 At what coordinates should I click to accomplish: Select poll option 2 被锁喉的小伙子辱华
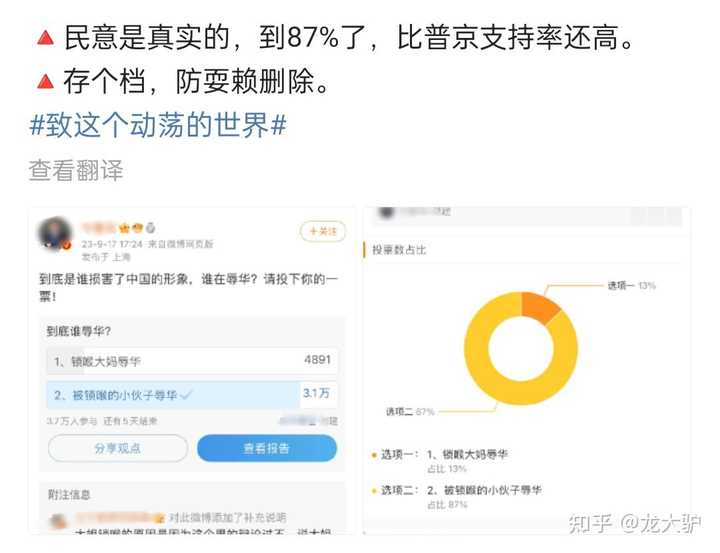(192, 395)
